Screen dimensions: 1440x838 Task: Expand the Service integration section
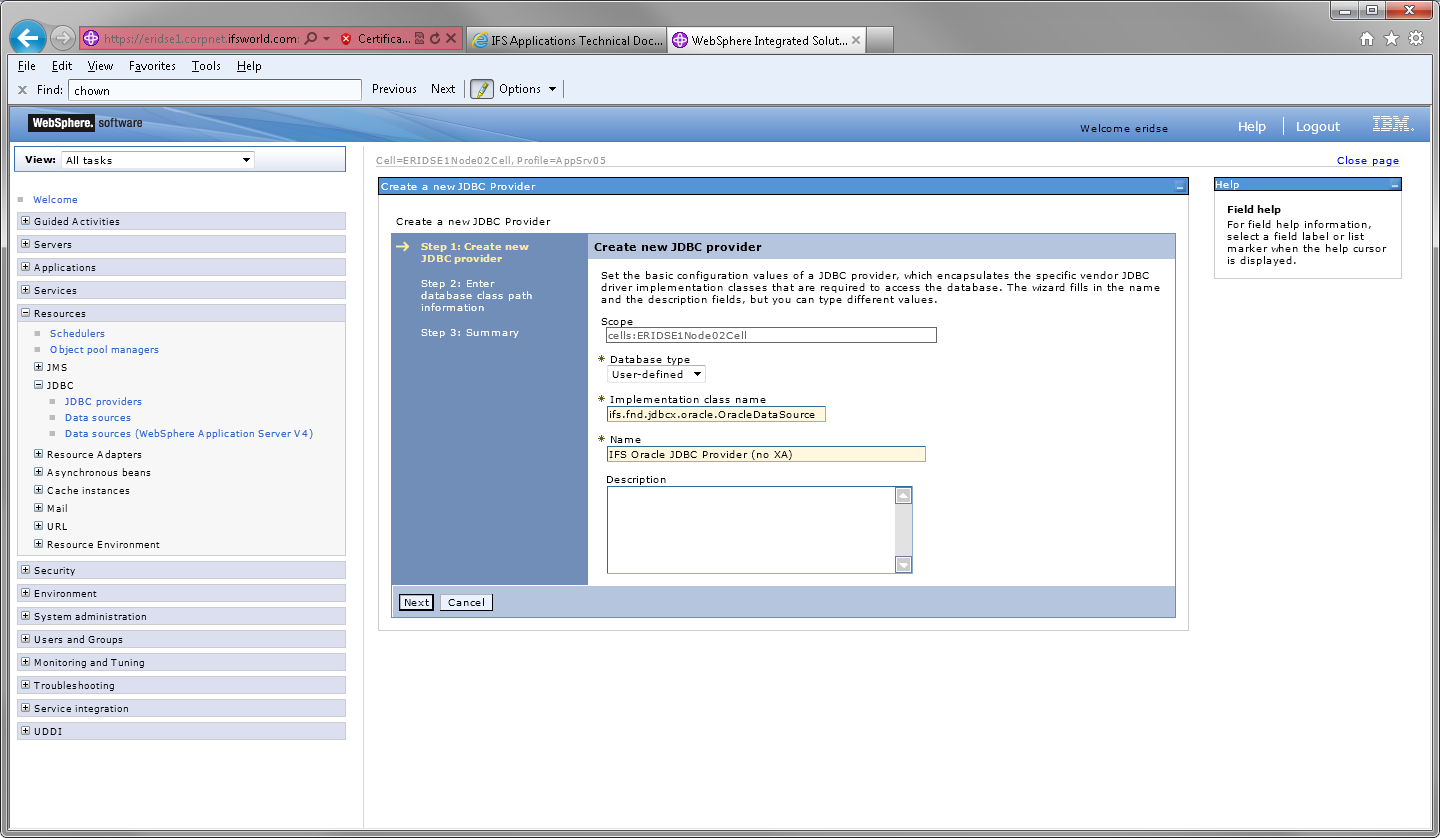pyautogui.click(x=26, y=708)
